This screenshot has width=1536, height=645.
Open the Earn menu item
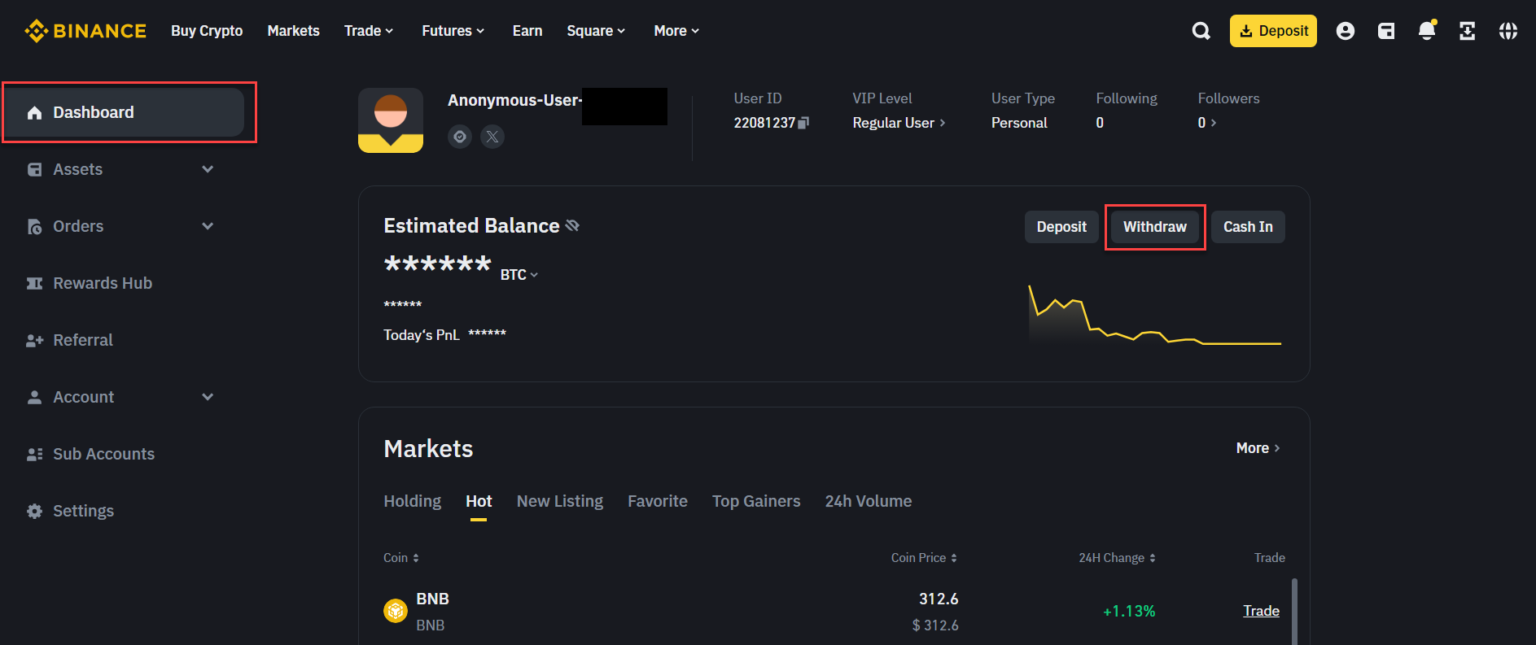(527, 30)
